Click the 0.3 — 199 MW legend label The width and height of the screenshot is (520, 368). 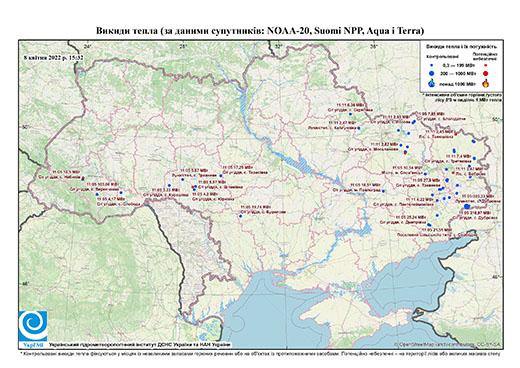pos(458,66)
